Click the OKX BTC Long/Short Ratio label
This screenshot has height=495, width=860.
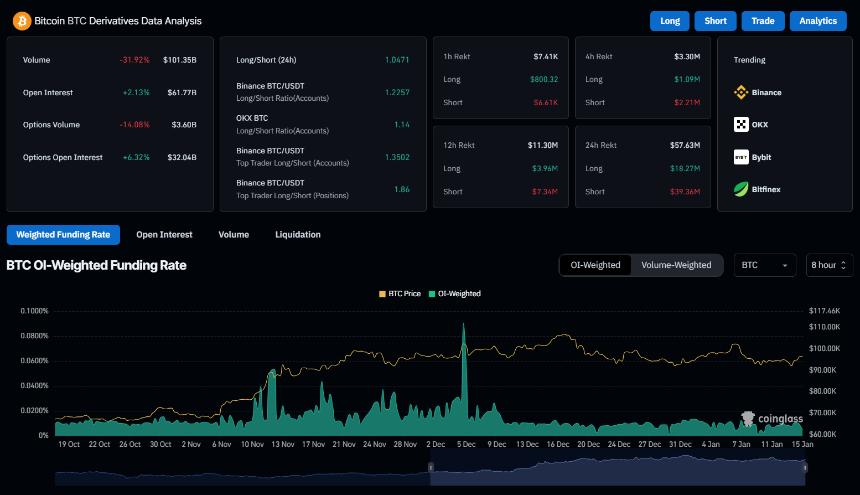point(282,124)
